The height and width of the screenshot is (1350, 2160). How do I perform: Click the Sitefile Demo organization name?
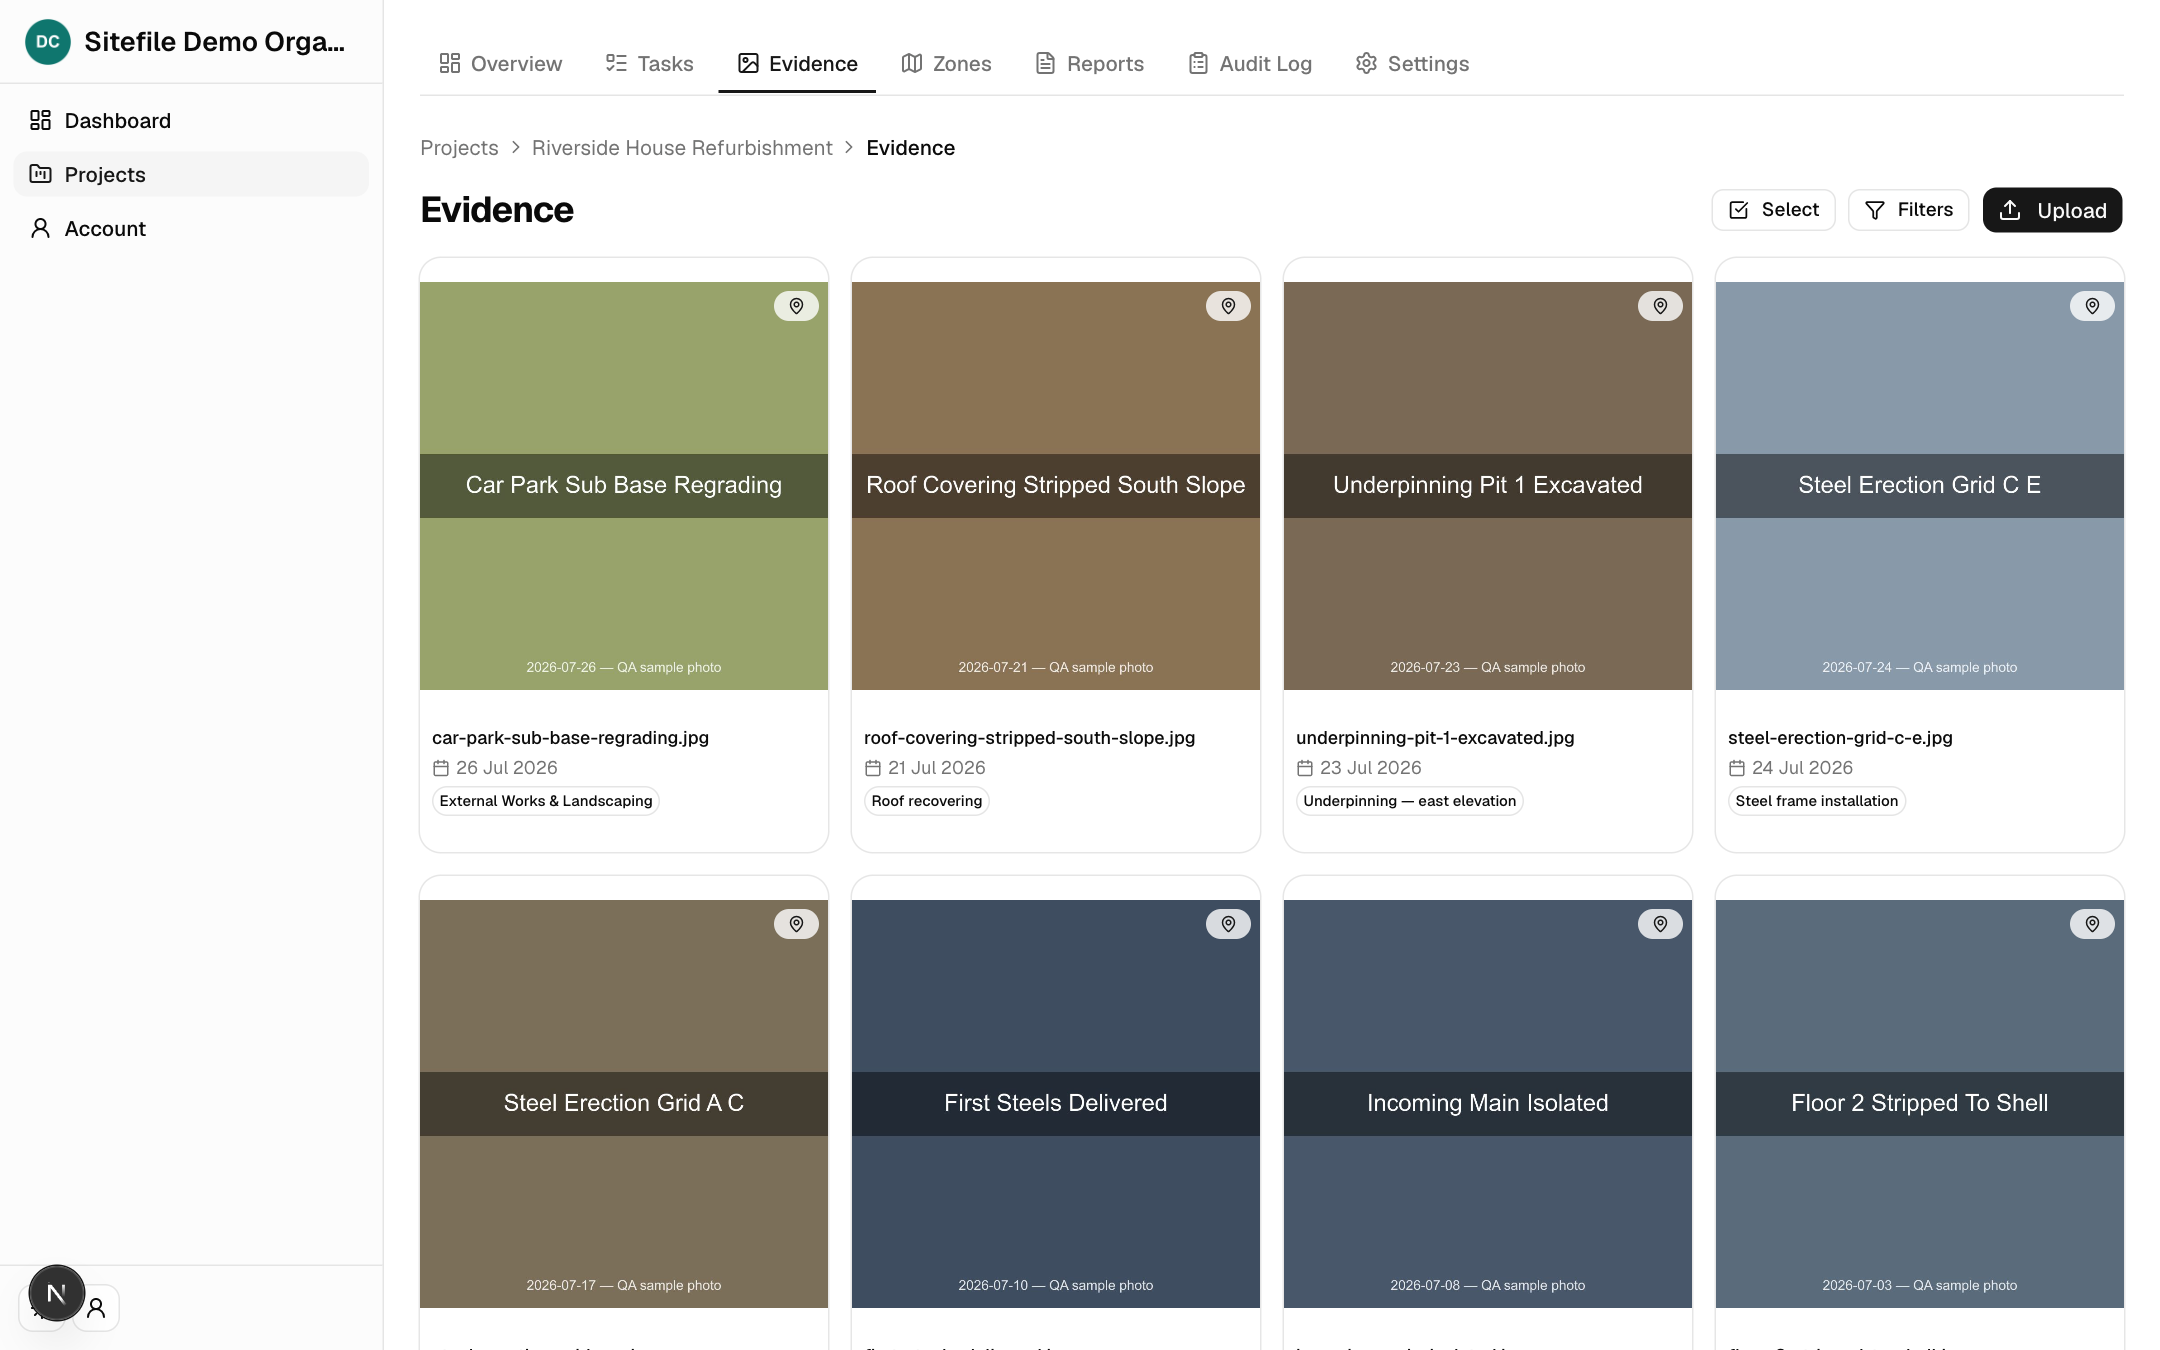(215, 42)
